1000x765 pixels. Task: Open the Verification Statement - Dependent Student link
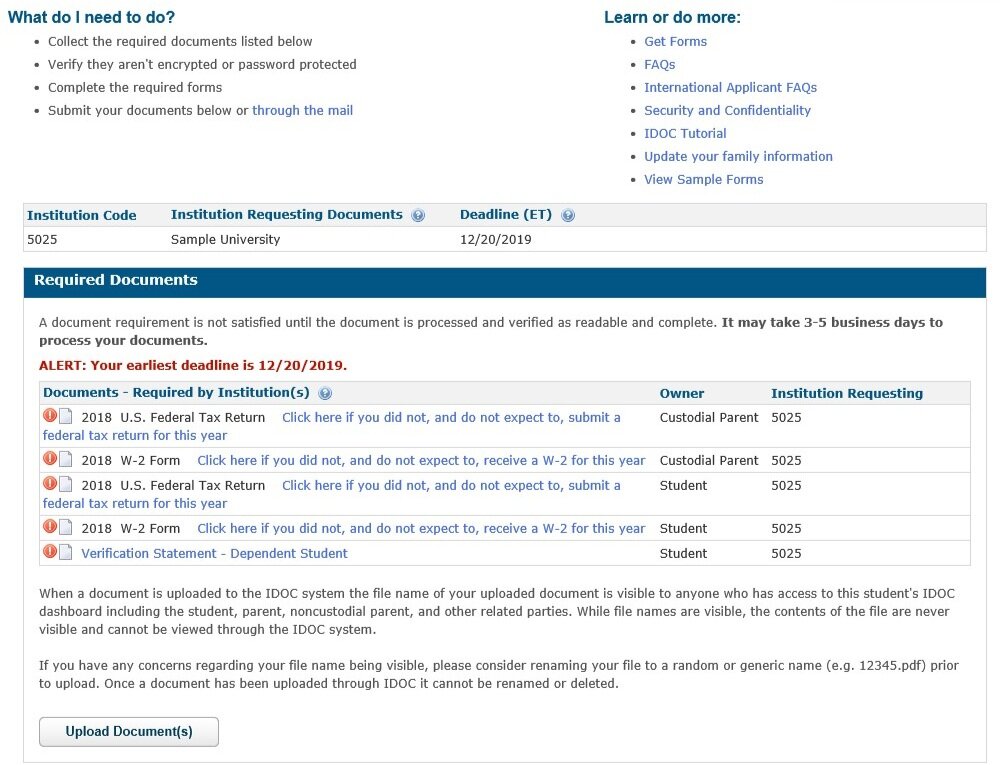pyautogui.click(x=214, y=553)
